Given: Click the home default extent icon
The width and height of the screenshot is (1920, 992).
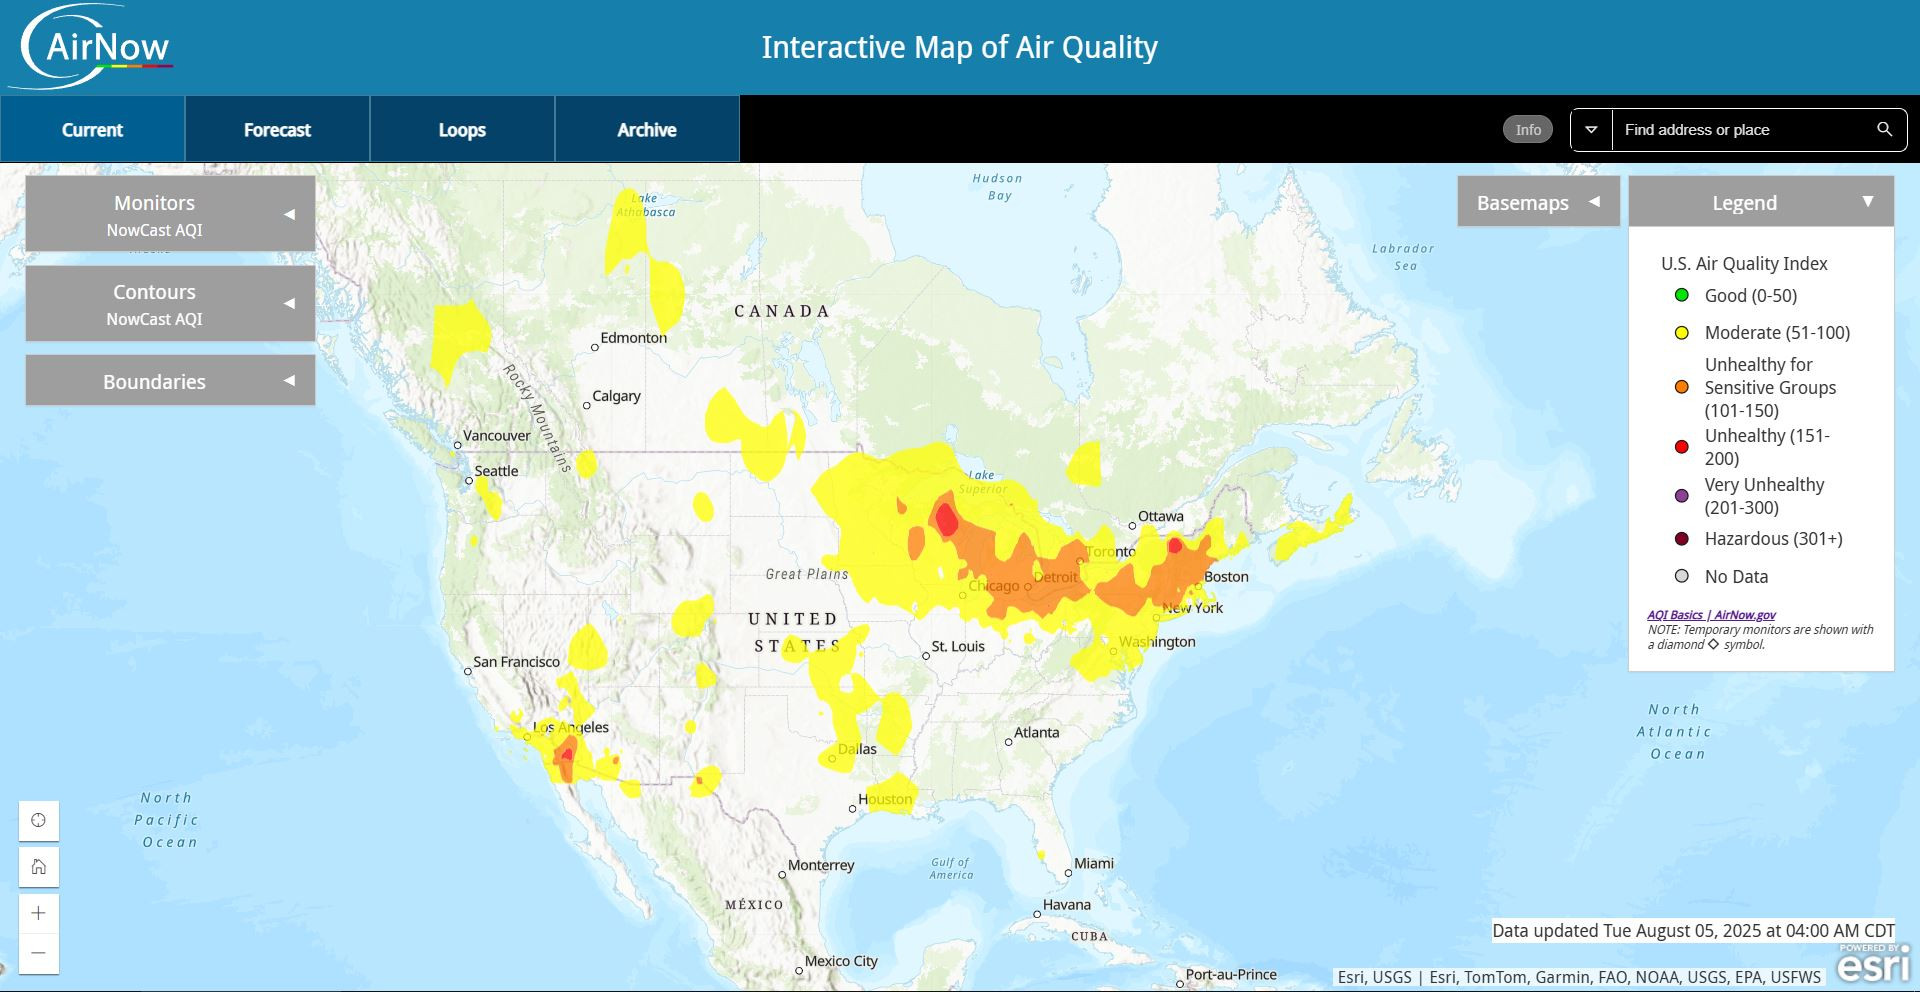Looking at the screenshot, I should coord(39,866).
